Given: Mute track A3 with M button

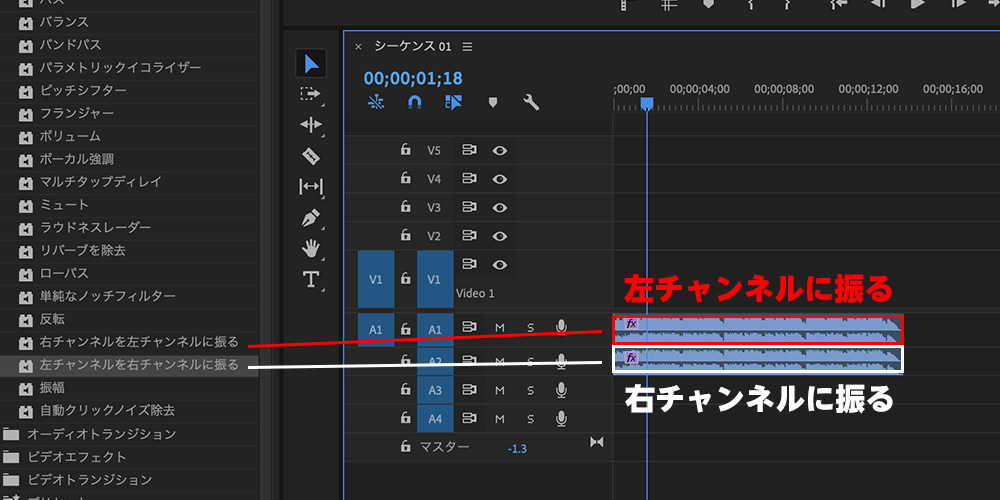Looking at the screenshot, I should pyautogui.click(x=500, y=389).
